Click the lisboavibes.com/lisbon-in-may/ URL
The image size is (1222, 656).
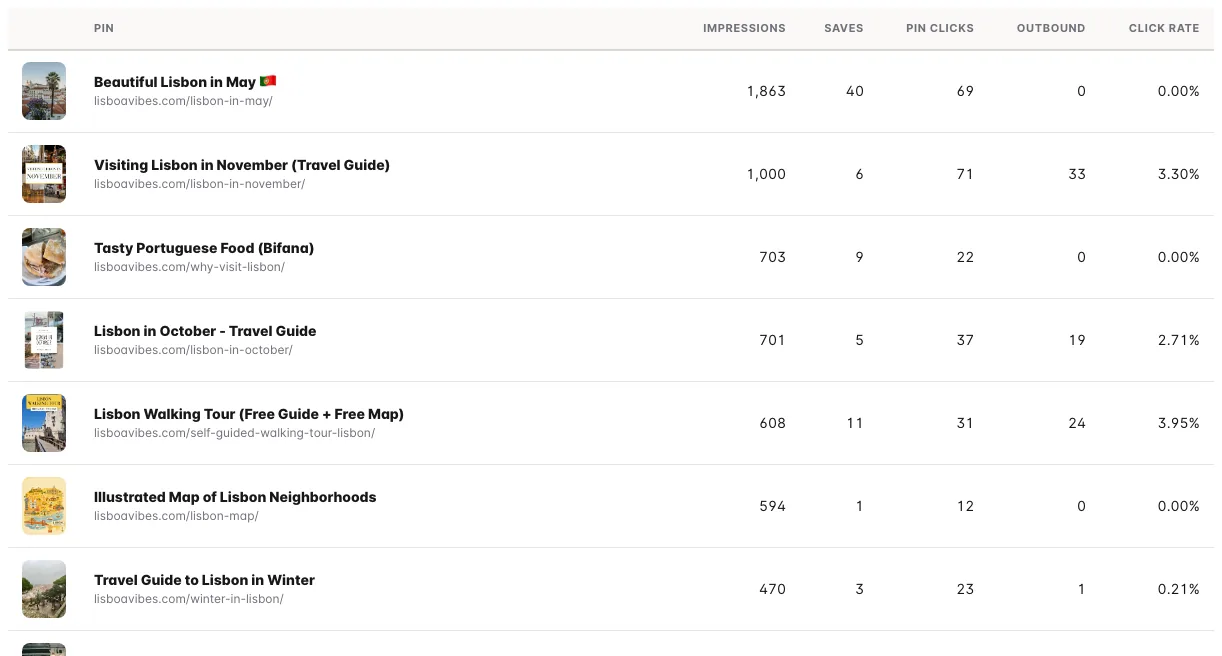coord(183,101)
